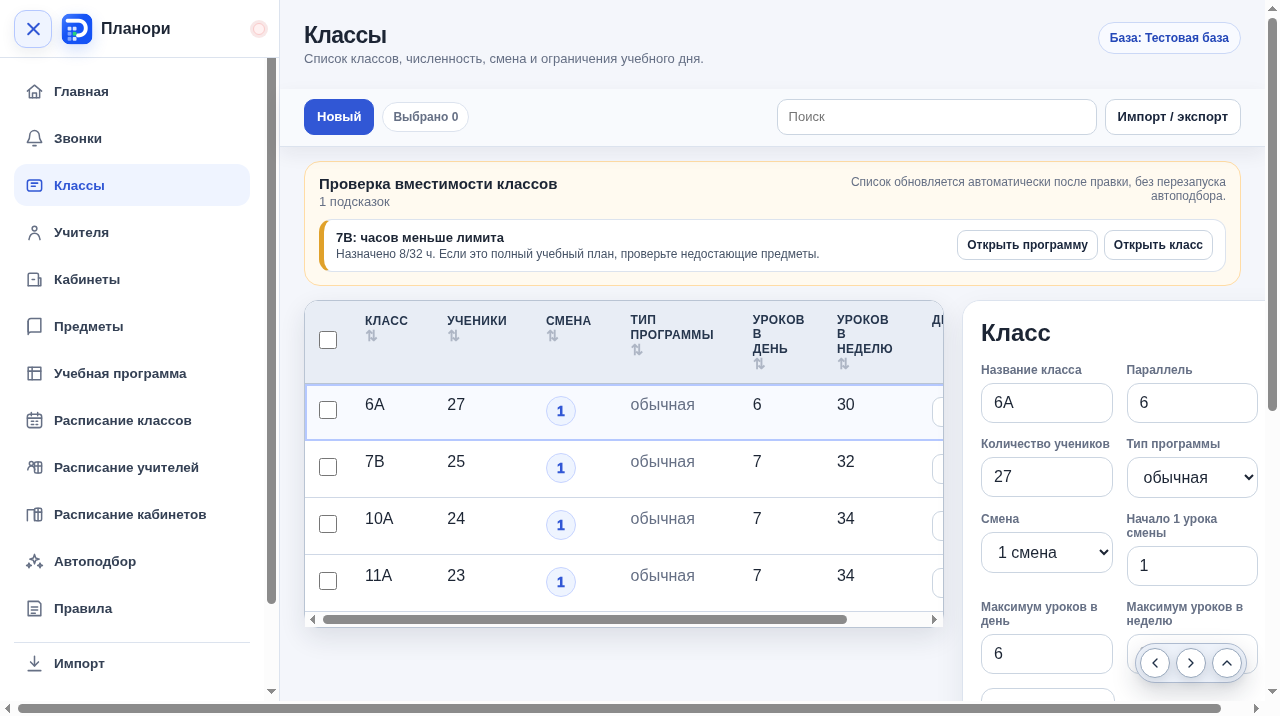This screenshot has height=716, width=1280.
Task: Click the 7В class name cell
Action: 375,462
